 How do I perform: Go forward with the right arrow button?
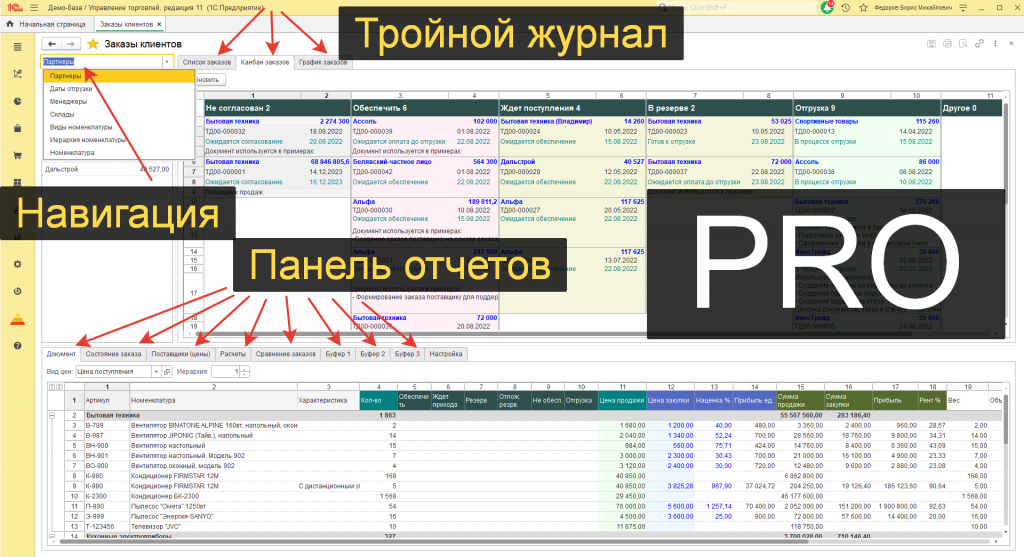[x=71, y=44]
